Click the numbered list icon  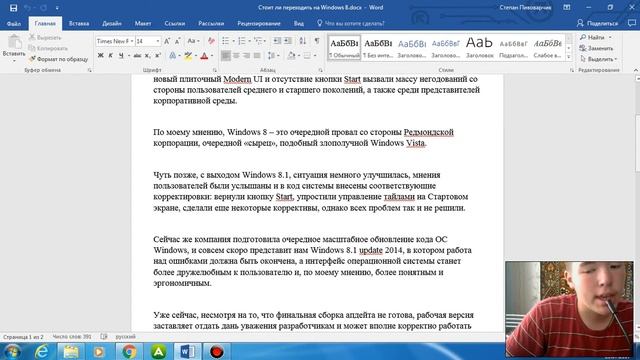(242, 41)
